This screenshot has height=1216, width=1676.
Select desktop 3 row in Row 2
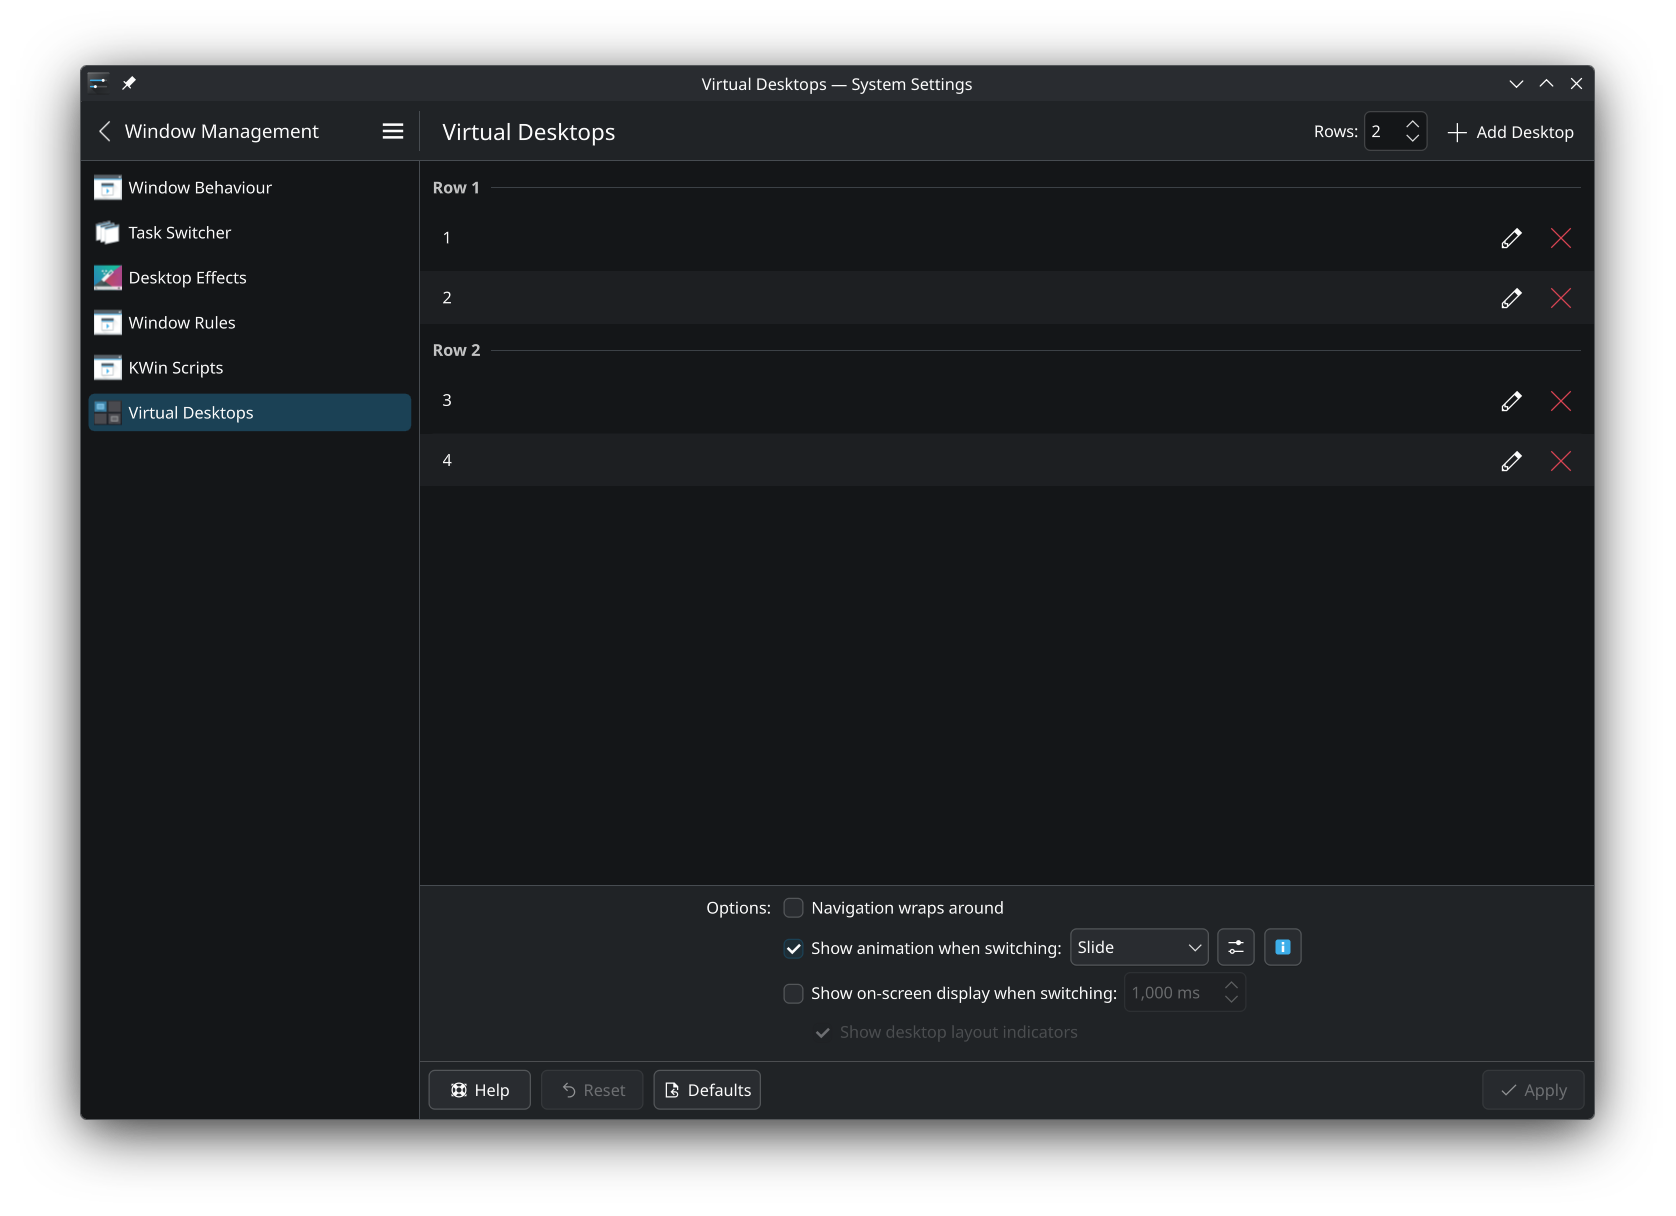[x=1007, y=401]
